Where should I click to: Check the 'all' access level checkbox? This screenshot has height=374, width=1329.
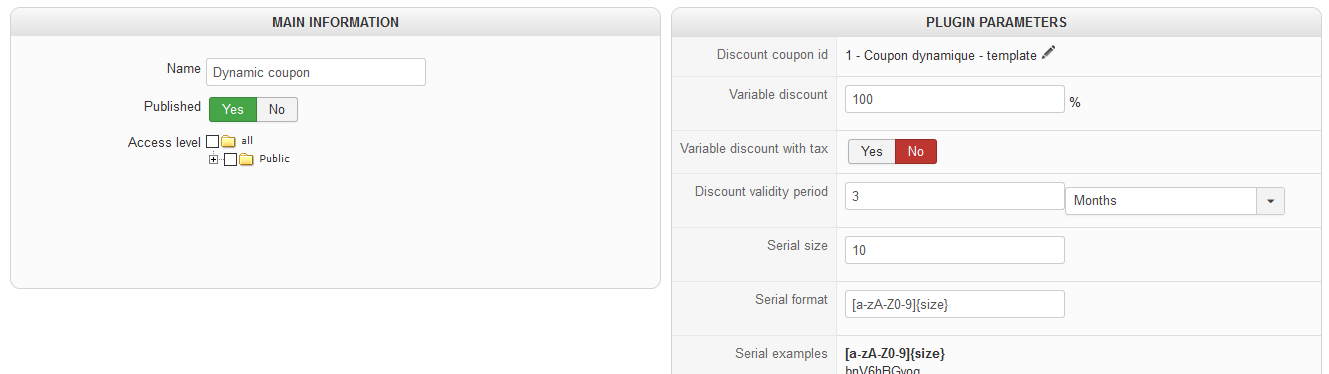(x=212, y=142)
